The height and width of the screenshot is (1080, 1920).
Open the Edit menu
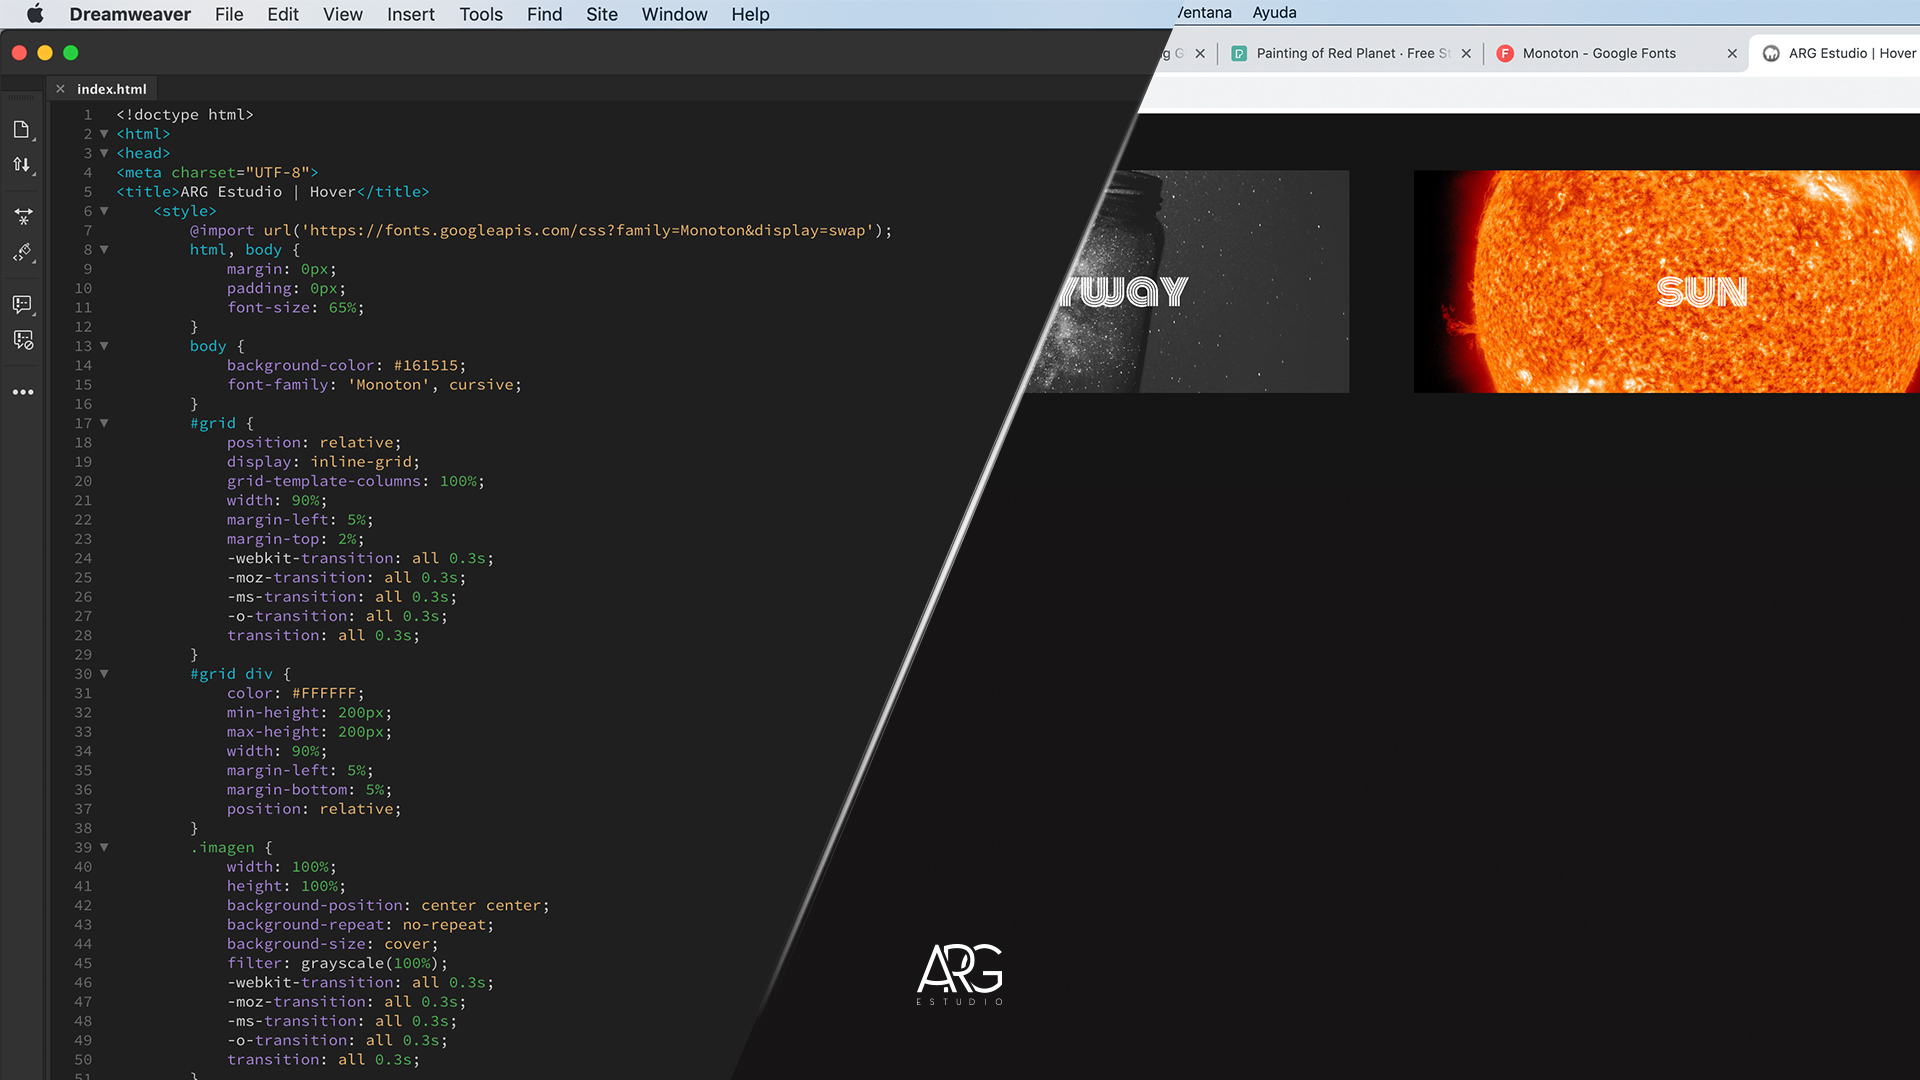point(283,14)
